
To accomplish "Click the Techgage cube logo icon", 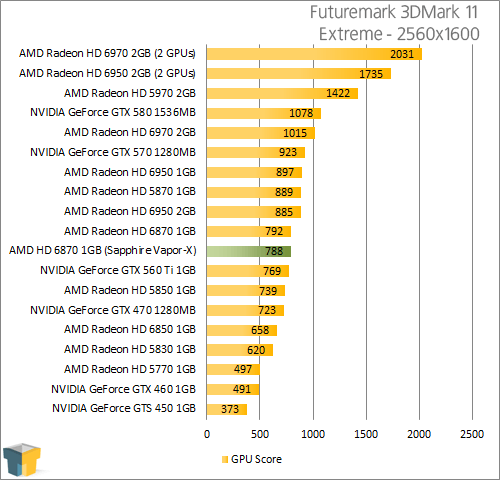I will pyautogui.click(x=22, y=460).
